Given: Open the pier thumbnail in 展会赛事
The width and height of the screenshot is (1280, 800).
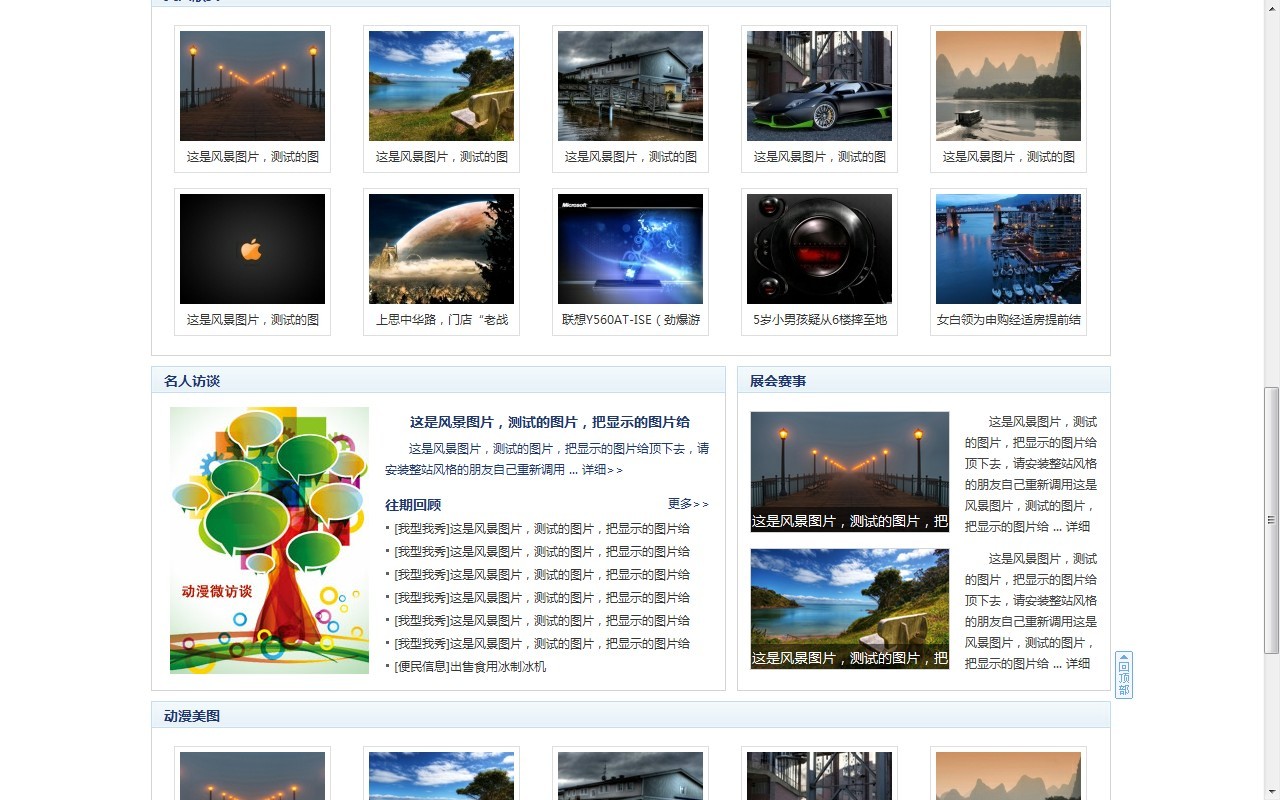Looking at the screenshot, I should tap(850, 472).
